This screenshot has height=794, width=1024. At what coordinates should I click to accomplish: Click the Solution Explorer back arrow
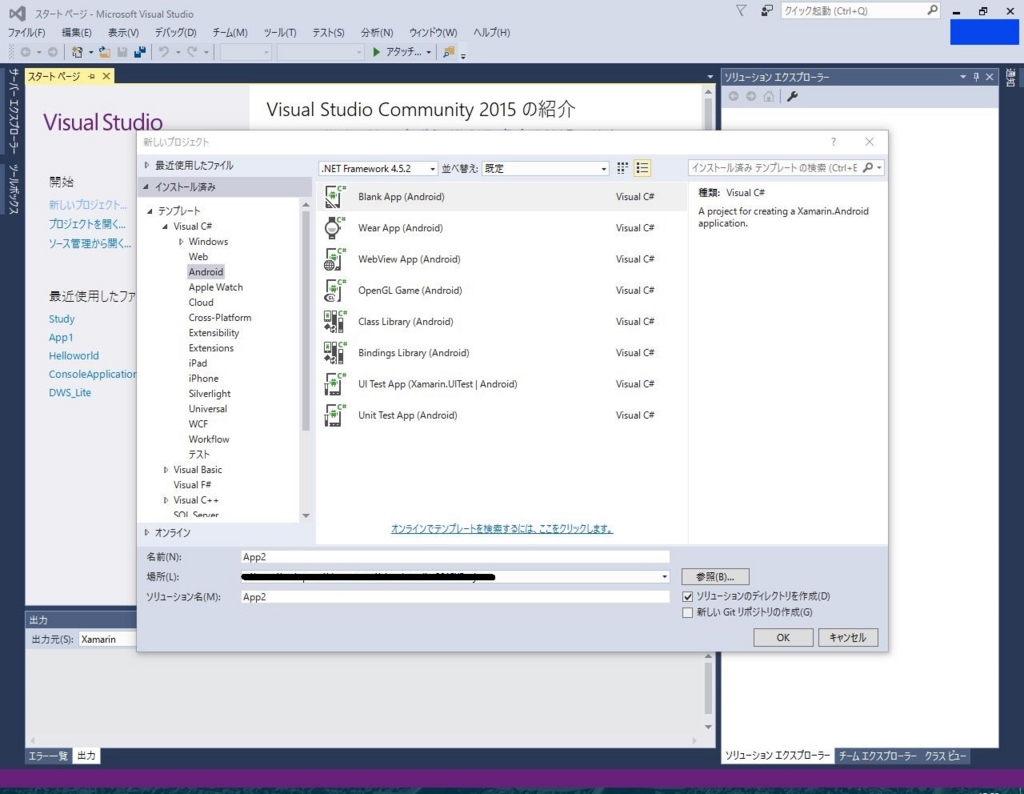pyautogui.click(x=733, y=97)
